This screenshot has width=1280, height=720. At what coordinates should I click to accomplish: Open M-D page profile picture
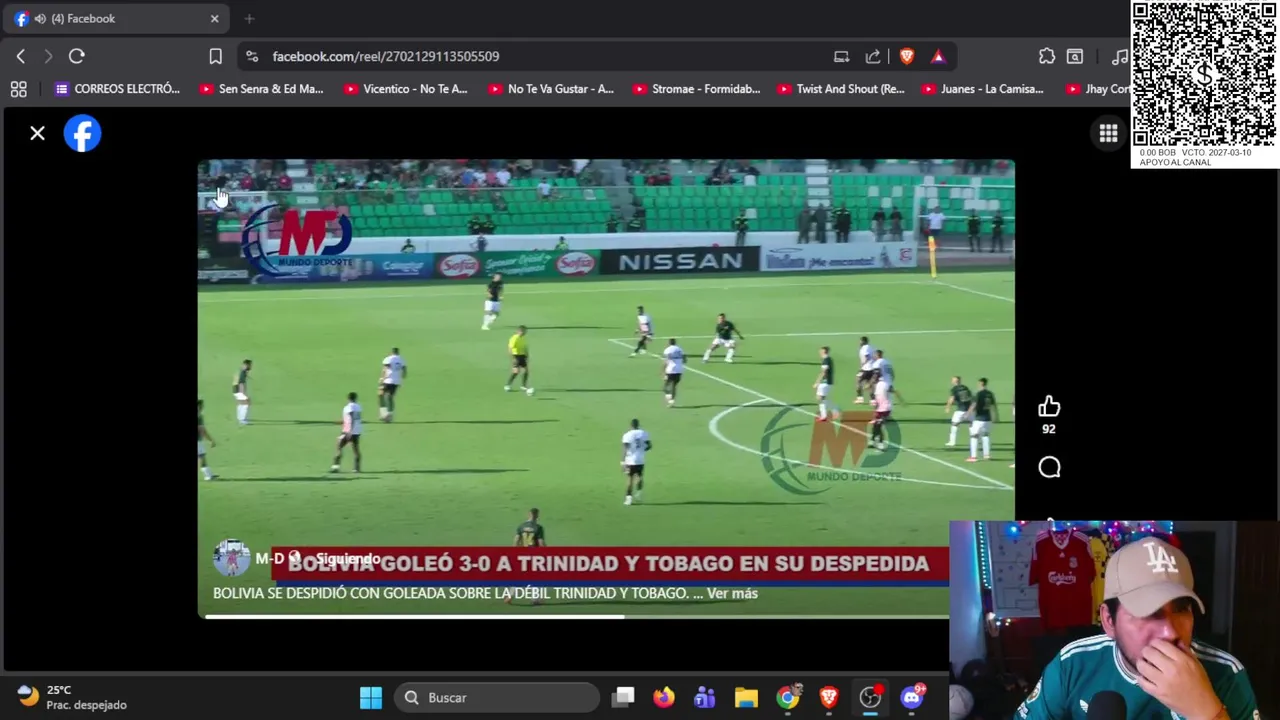[x=231, y=557]
